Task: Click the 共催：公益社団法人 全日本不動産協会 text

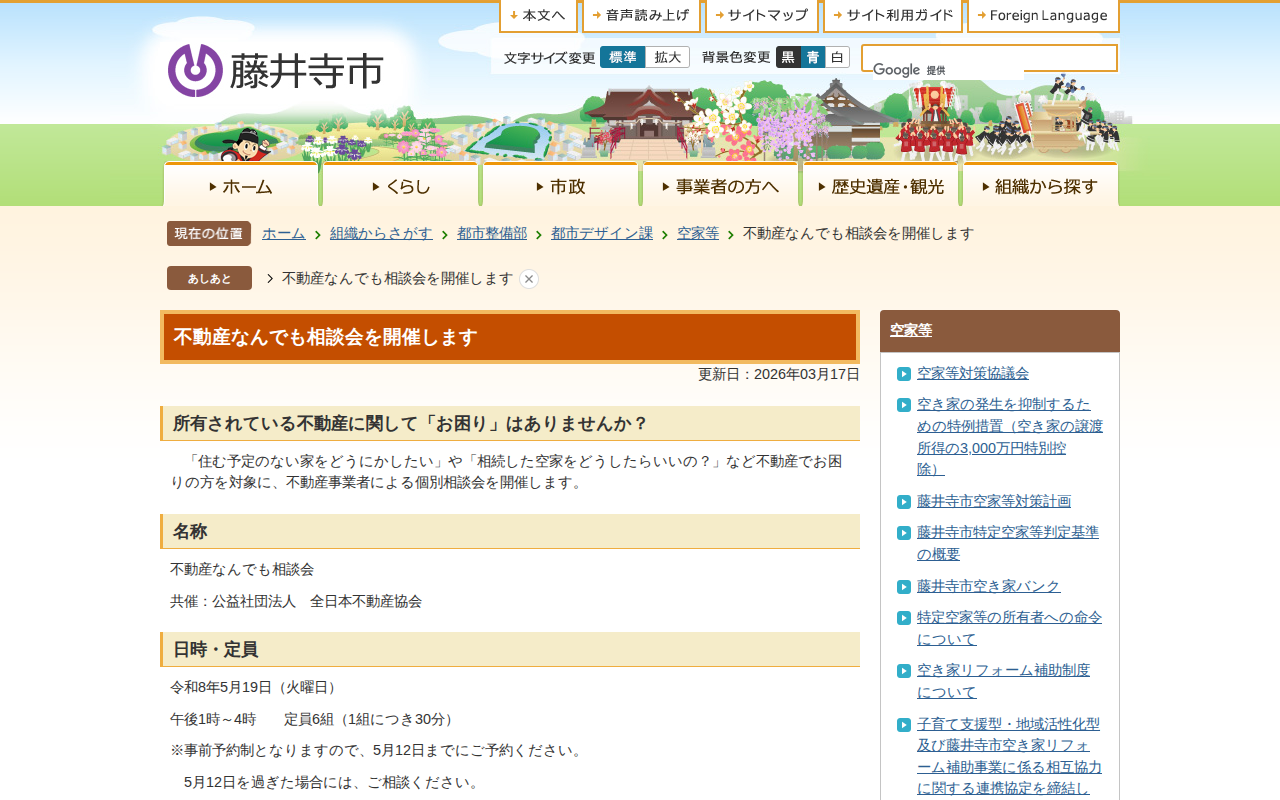Action: (296, 601)
